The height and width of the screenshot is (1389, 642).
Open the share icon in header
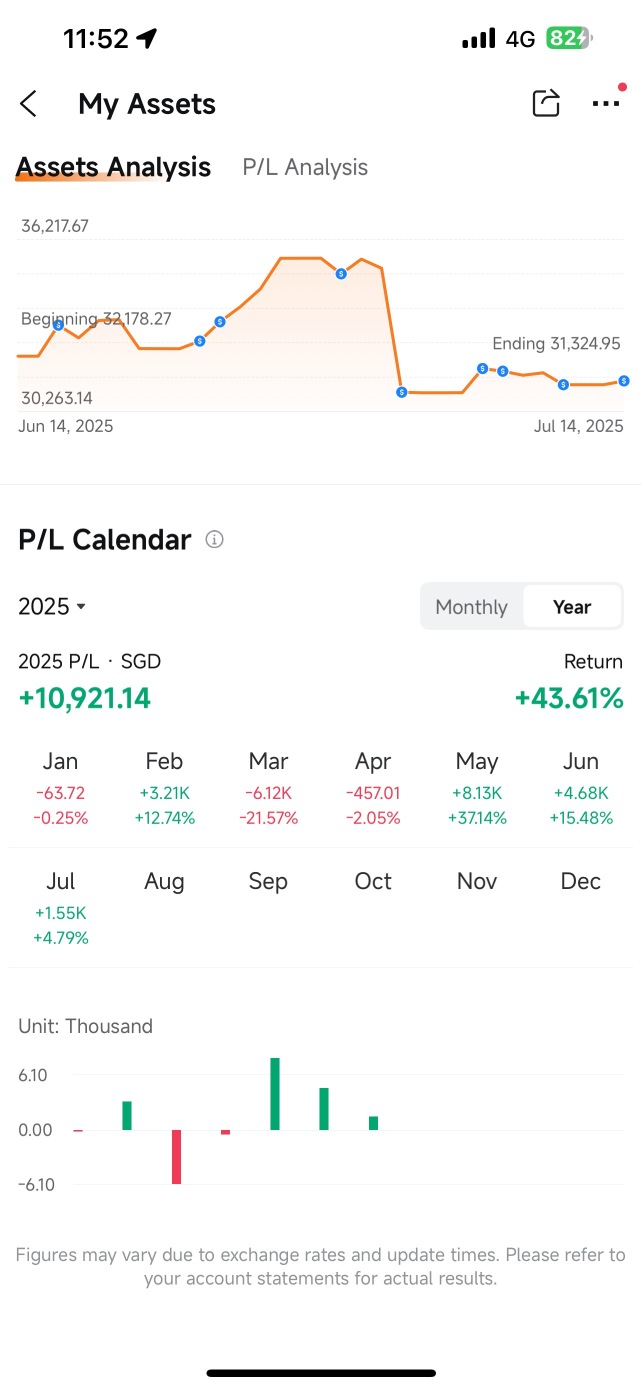(x=546, y=103)
